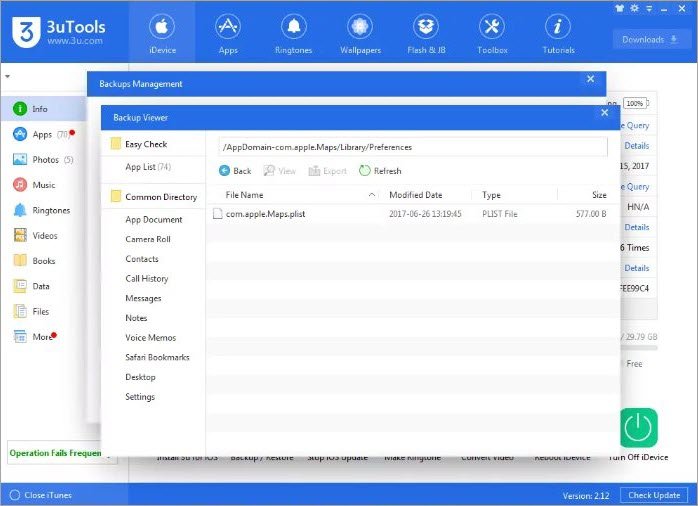The image size is (698, 506).
Task: Click the Turn Off iDevice power icon
Action: pyautogui.click(x=638, y=427)
